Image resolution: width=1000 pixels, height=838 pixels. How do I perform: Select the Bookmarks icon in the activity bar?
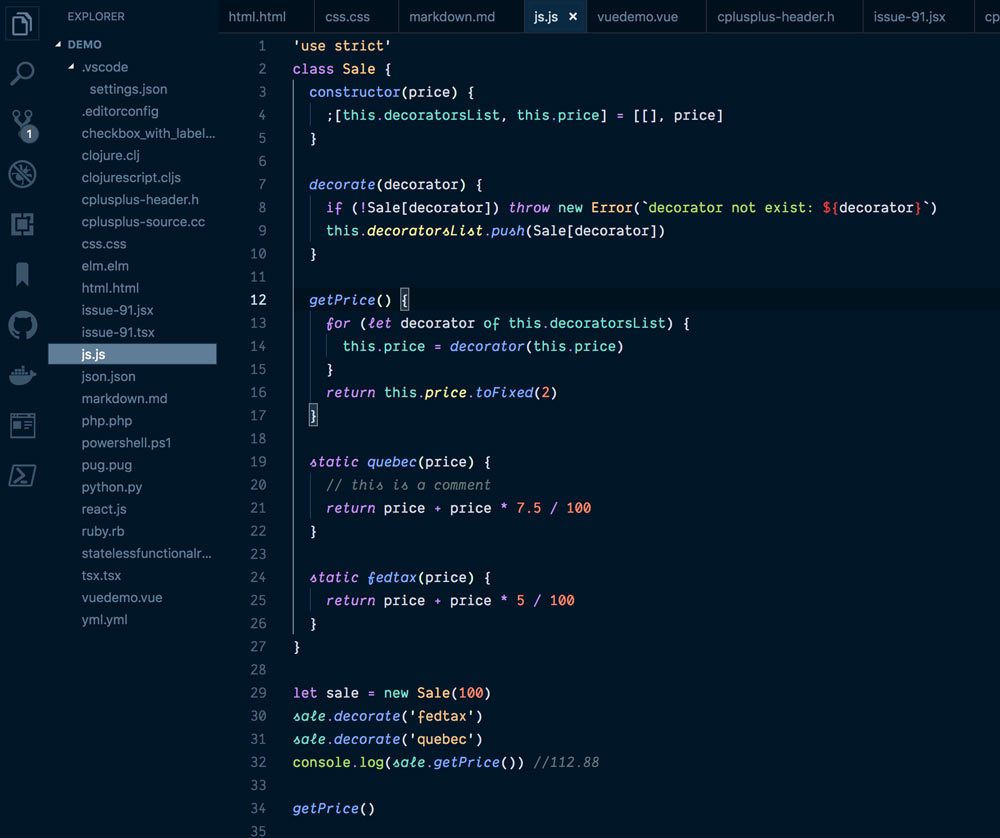click(22, 273)
